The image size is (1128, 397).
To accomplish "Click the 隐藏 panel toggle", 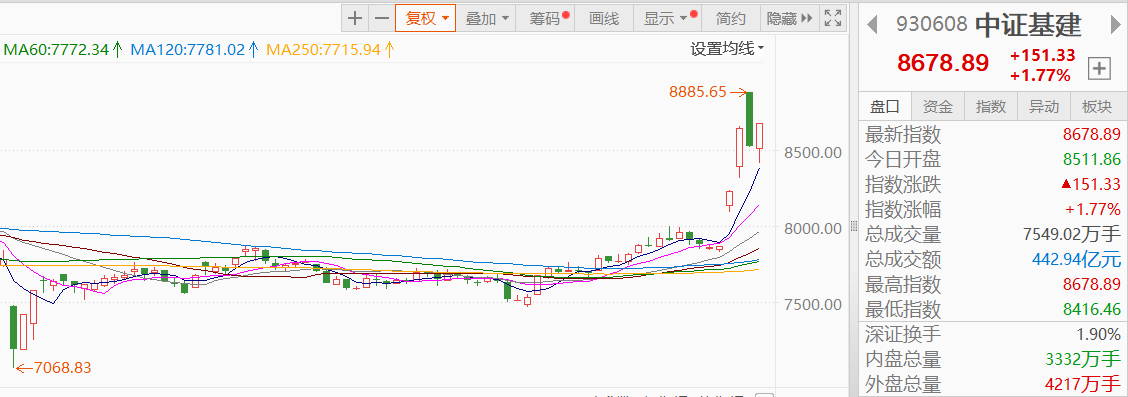I will tap(789, 19).
